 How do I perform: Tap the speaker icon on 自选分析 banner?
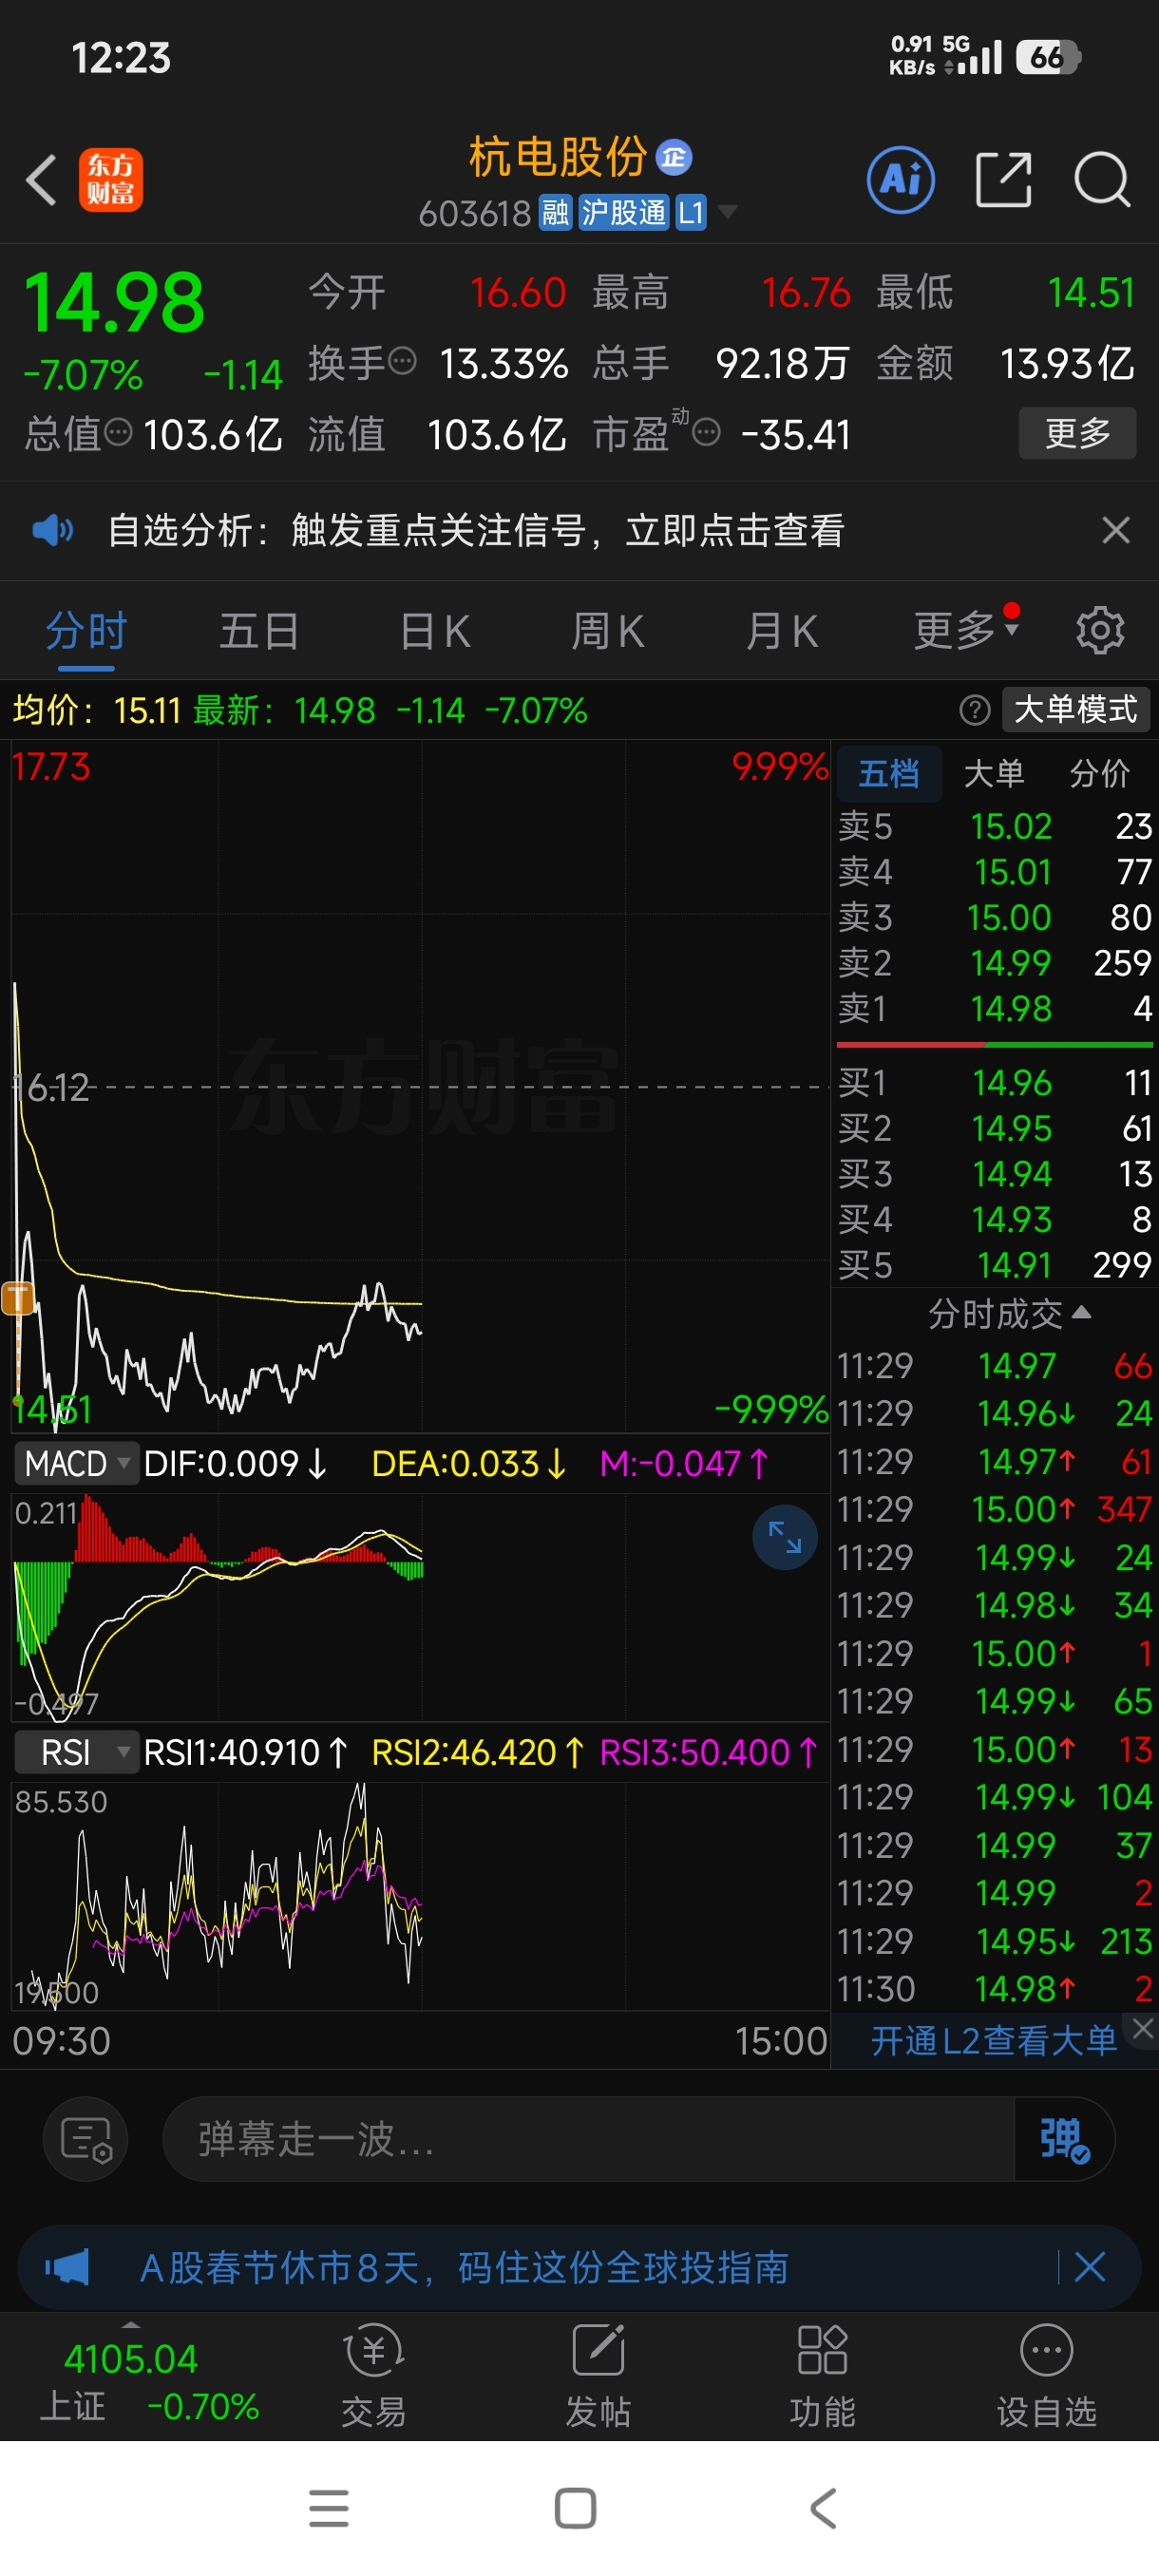coord(52,530)
